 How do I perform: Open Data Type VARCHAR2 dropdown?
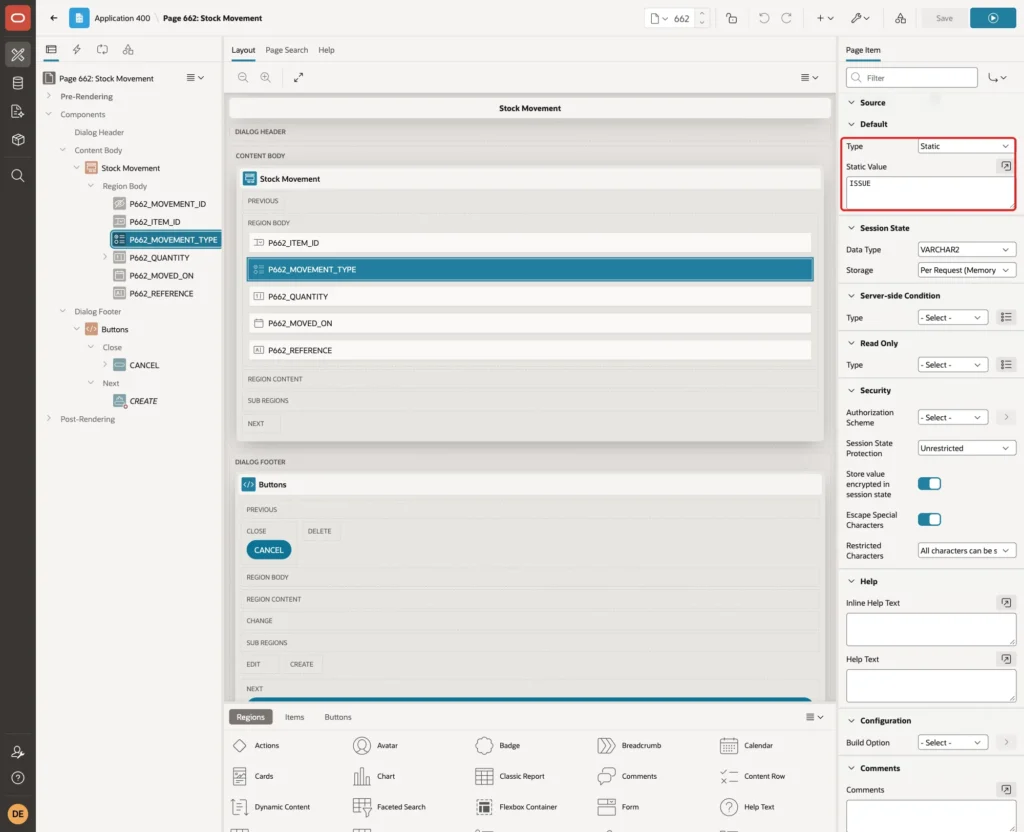[x=965, y=249]
